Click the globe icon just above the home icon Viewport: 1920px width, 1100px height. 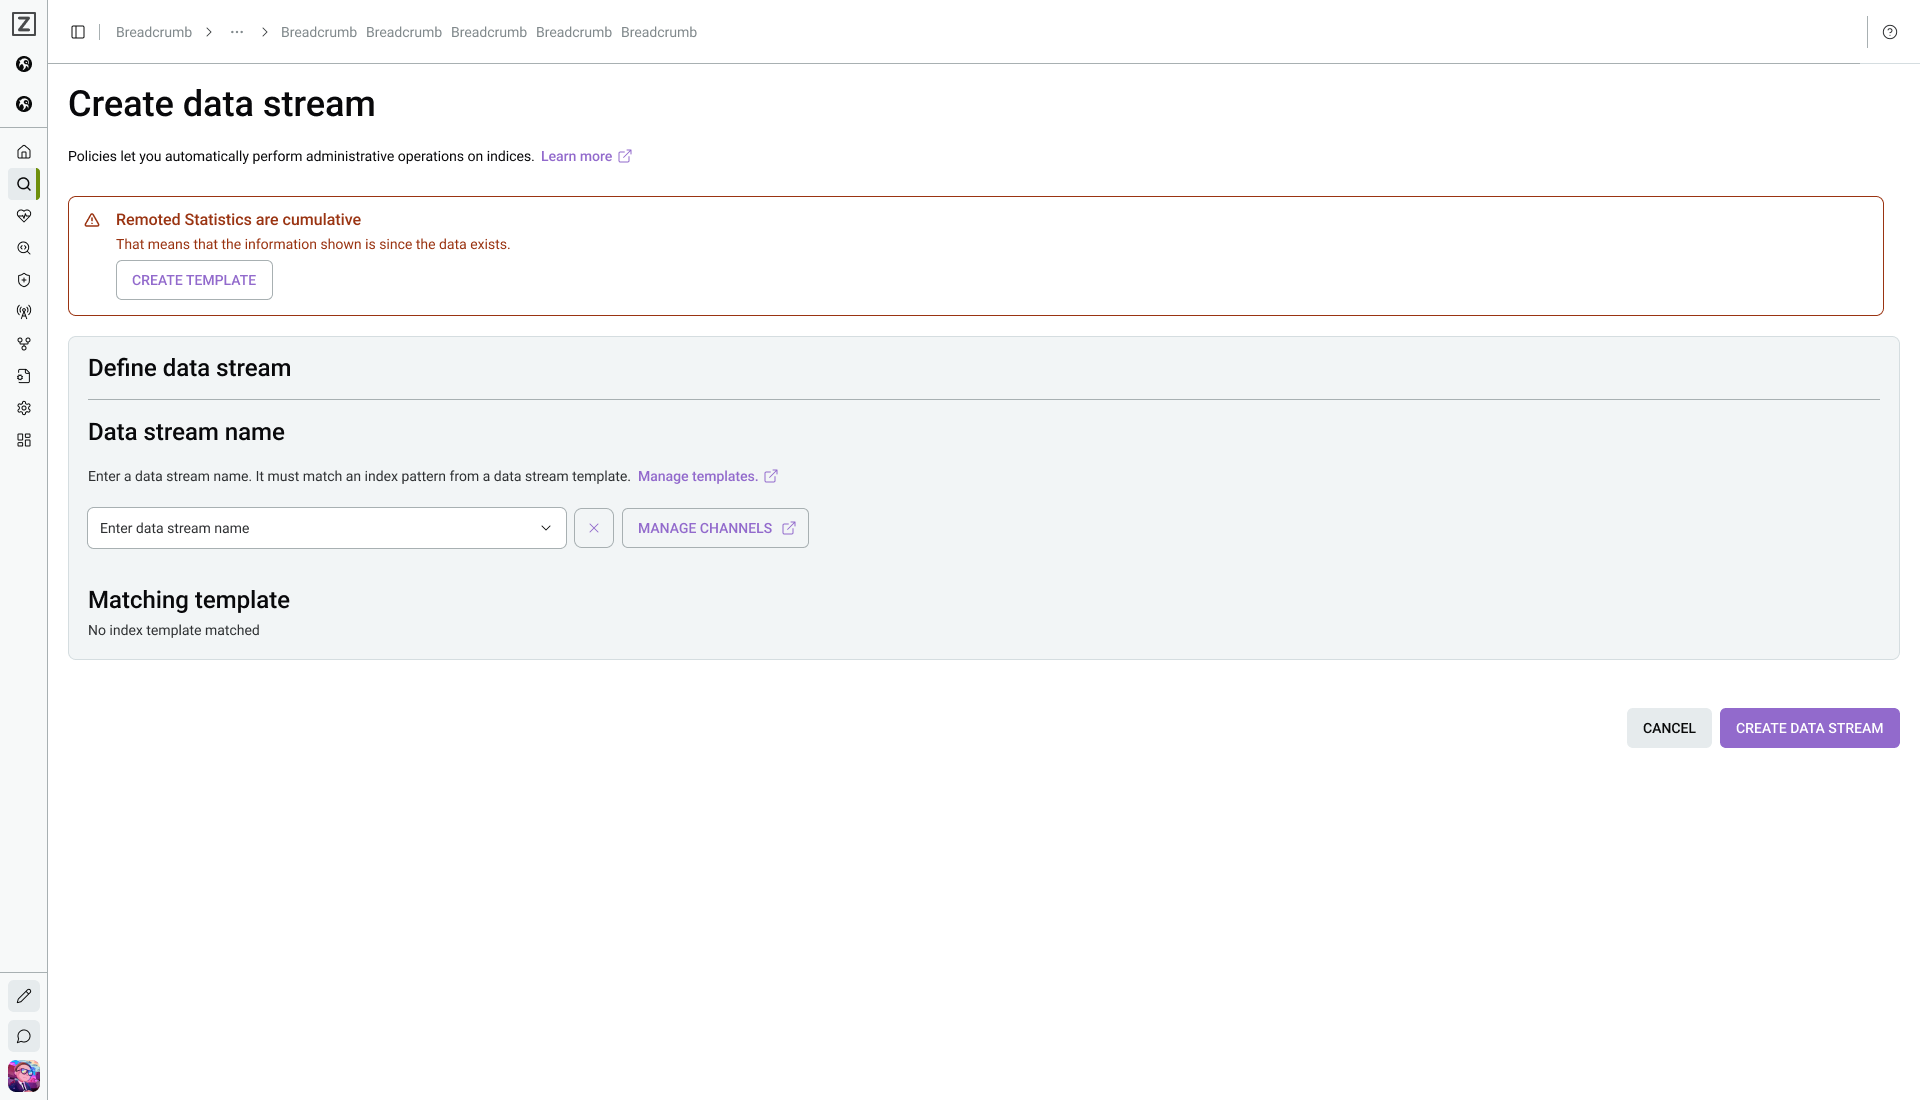pos(24,104)
